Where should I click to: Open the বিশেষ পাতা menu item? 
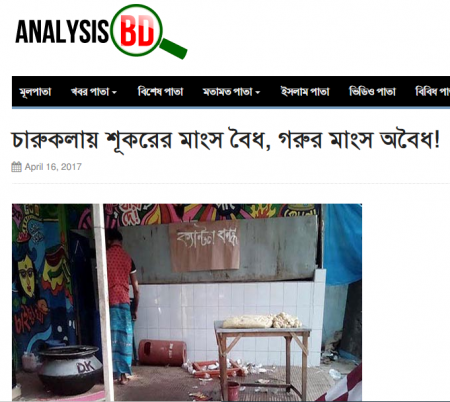[160, 92]
